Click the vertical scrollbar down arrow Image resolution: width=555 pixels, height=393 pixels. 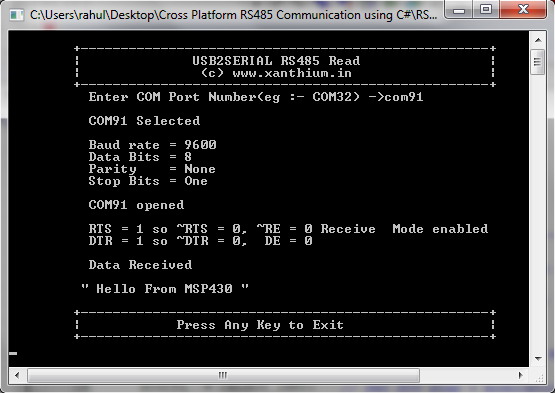coord(538,359)
